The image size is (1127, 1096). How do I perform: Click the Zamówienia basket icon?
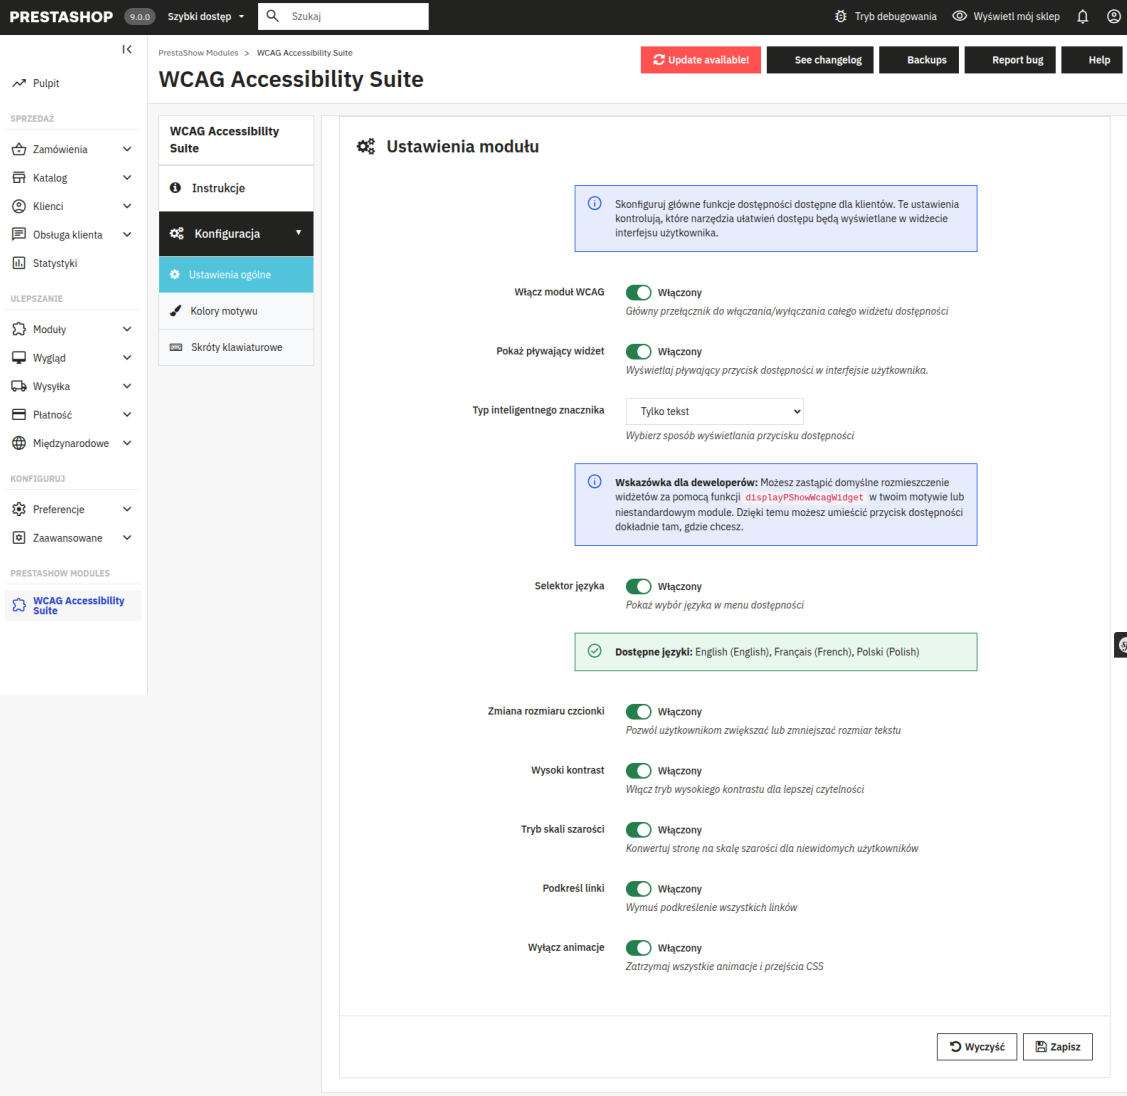(x=19, y=149)
